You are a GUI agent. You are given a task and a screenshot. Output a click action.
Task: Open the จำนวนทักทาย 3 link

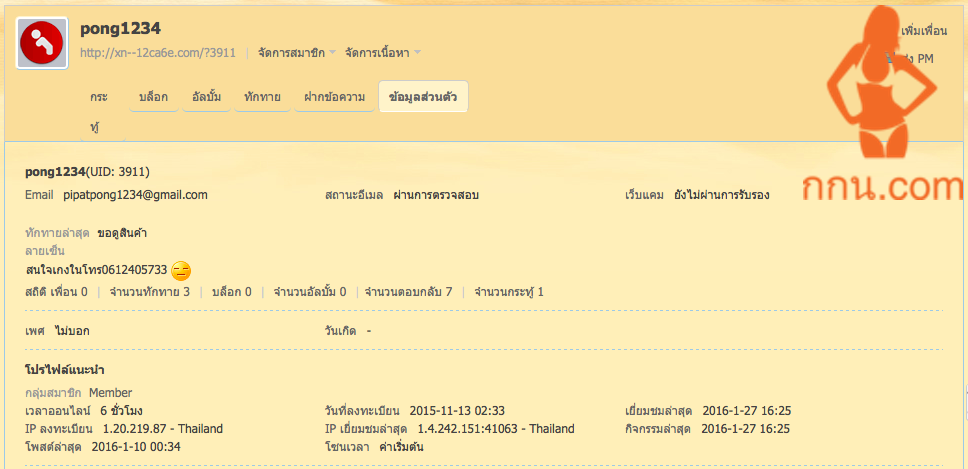(x=149, y=291)
